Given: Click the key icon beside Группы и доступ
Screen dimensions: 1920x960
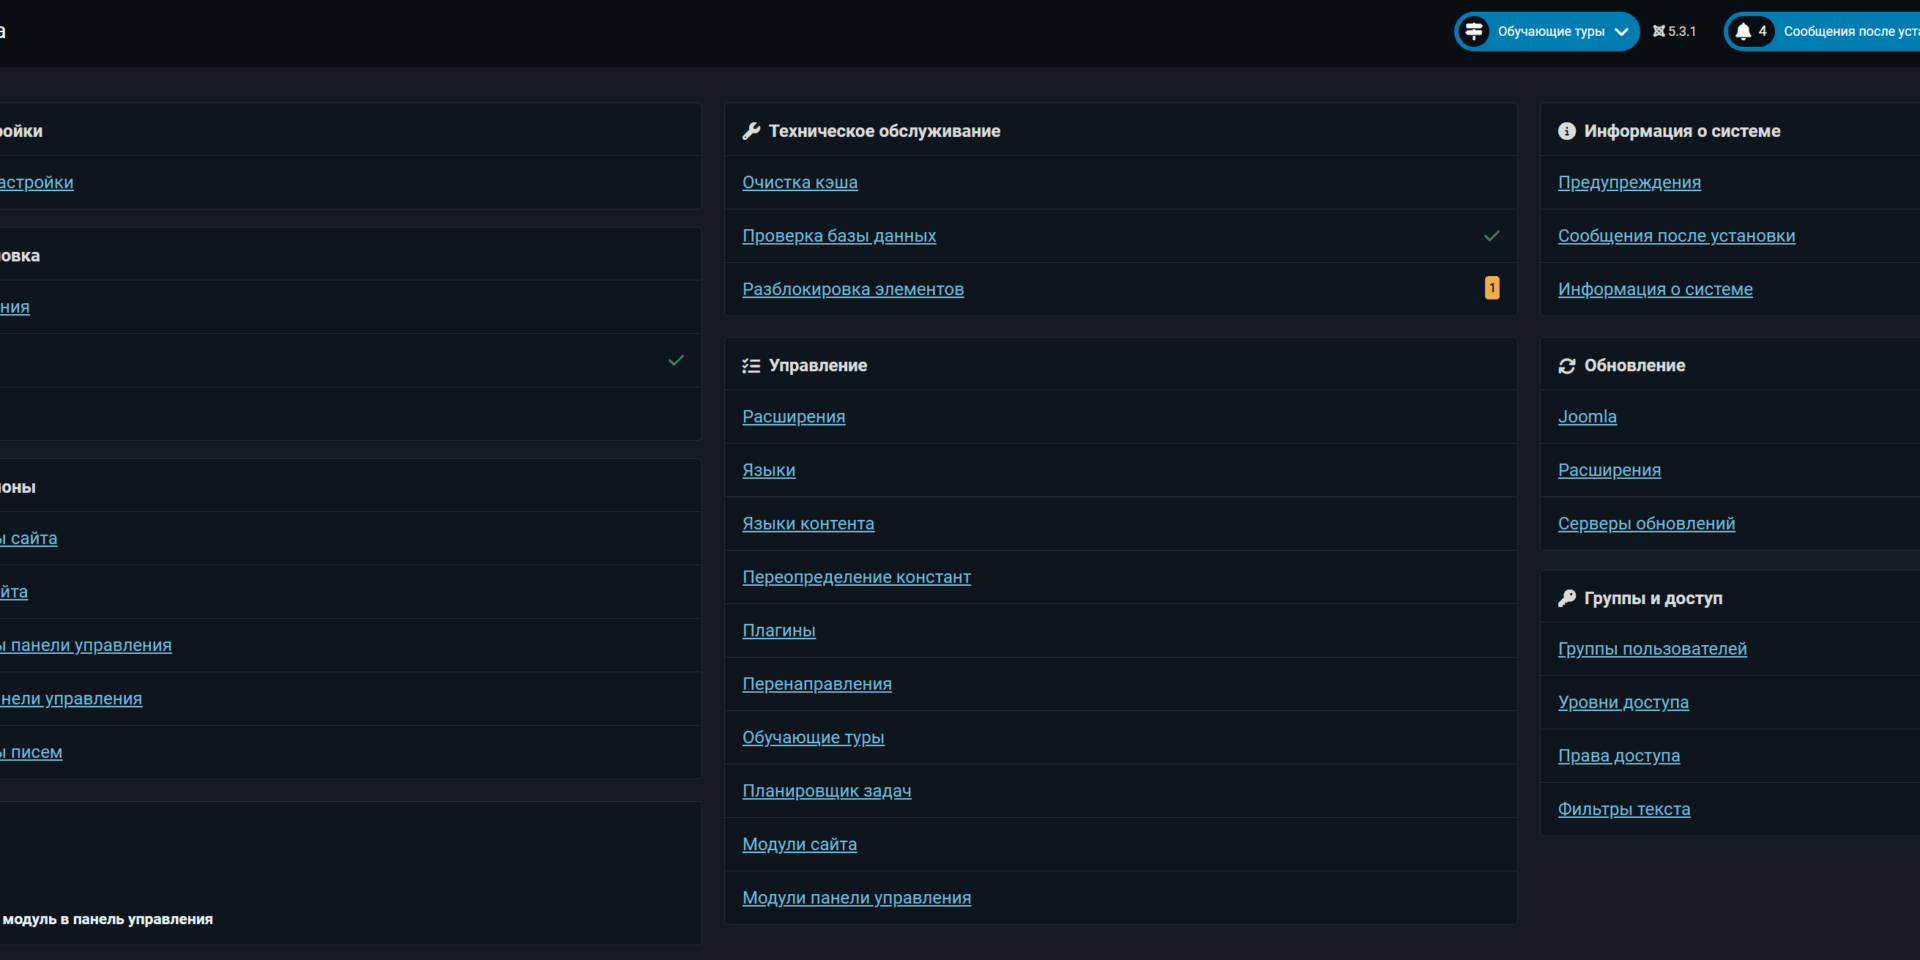Looking at the screenshot, I should pos(1567,598).
